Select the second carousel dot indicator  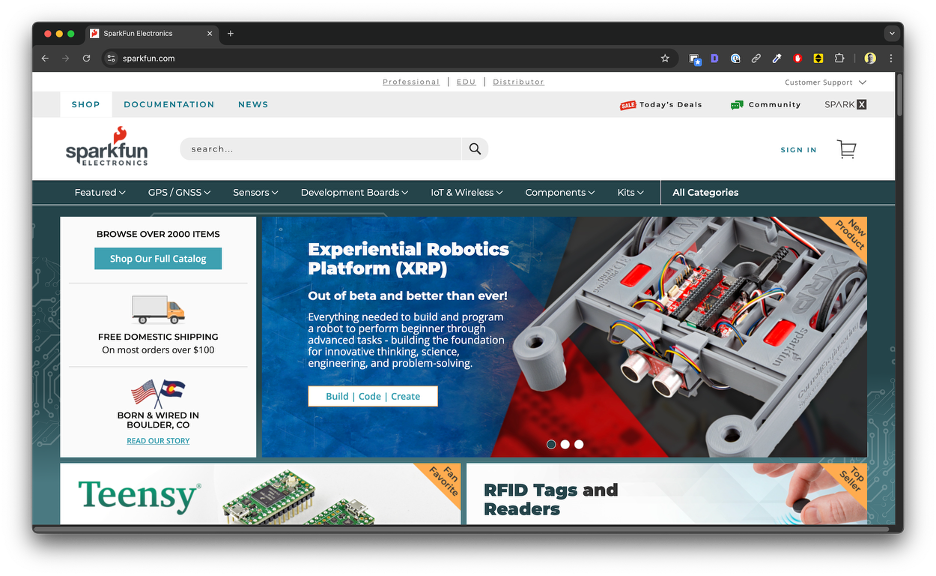pyautogui.click(x=565, y=444)
